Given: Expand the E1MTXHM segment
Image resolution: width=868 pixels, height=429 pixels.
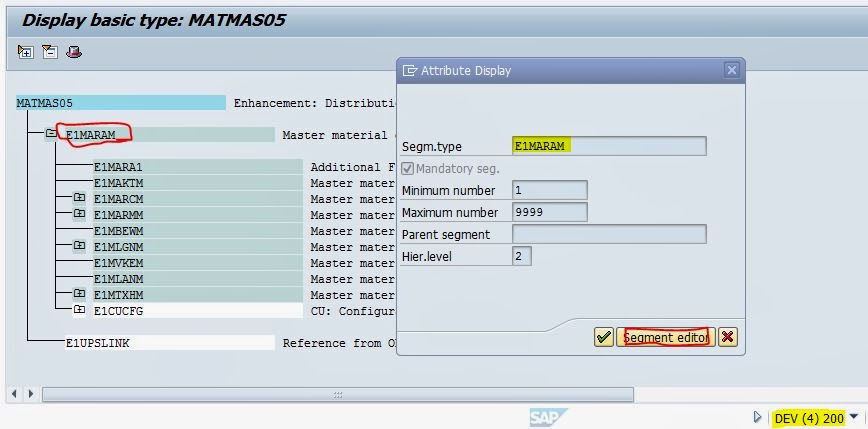Looking at the screenshot, I should click(79, 293).
